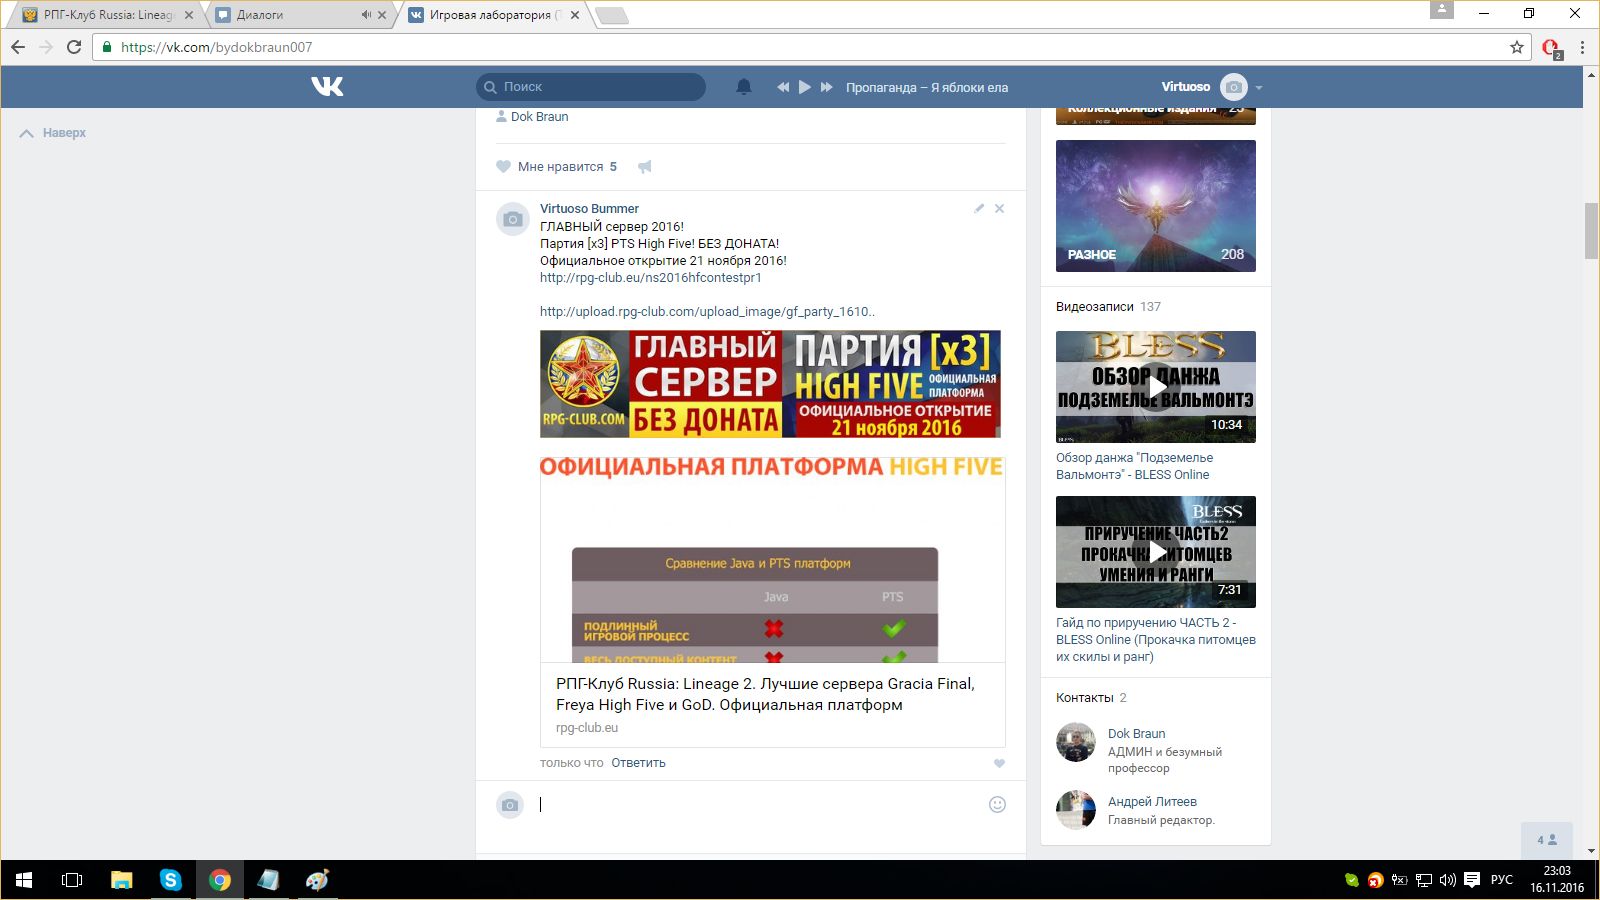The height and width of the screenshot is (900, 1600).
Task: Open the Action Center notifications icon
Action: [1472, 880]
